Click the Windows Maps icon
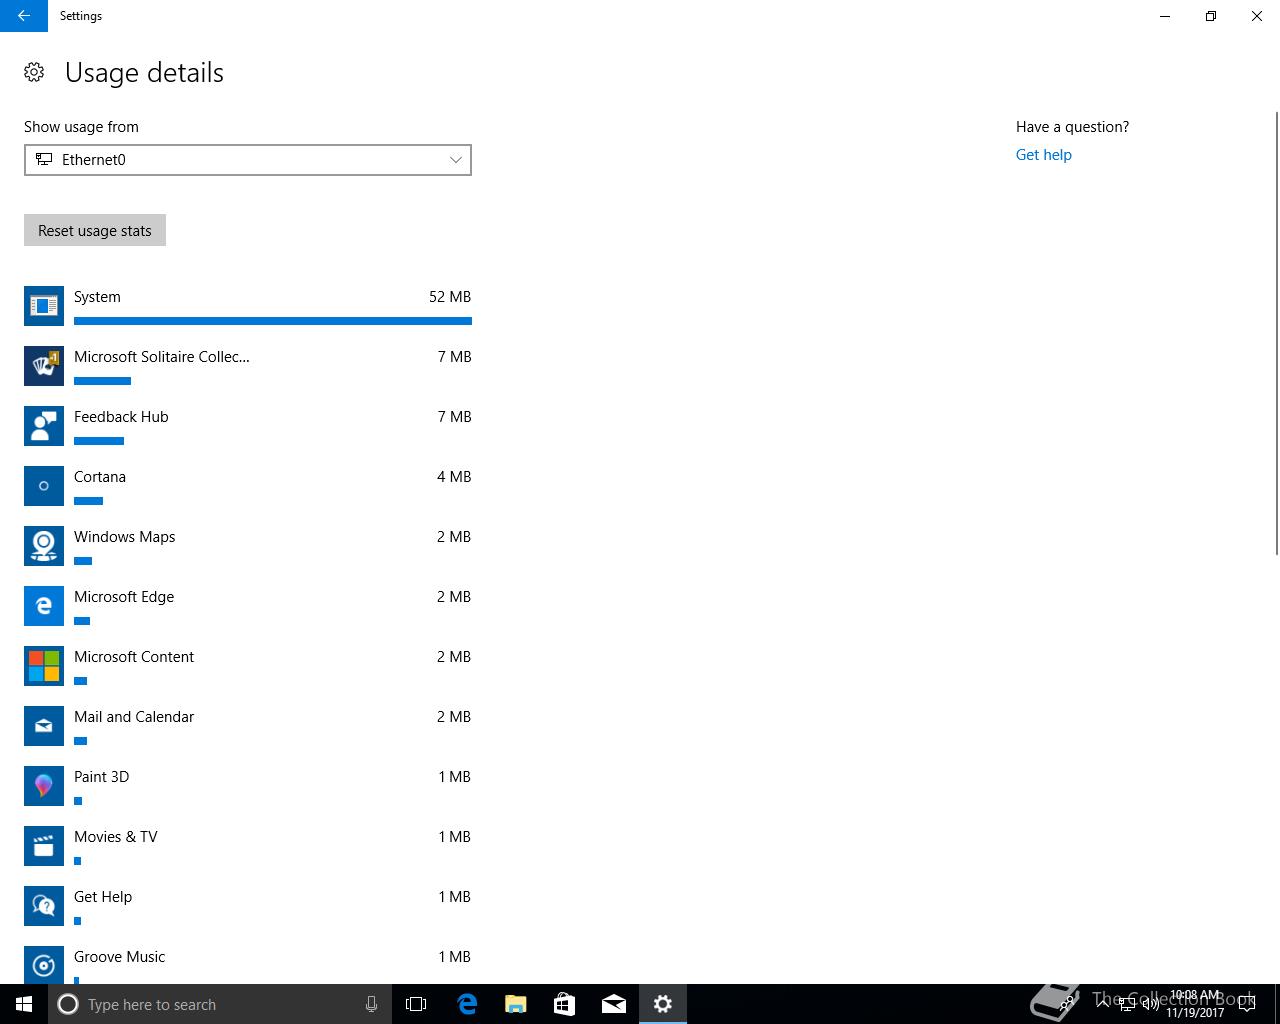This screenshot has width=1280, height=1024. [44, 546]
